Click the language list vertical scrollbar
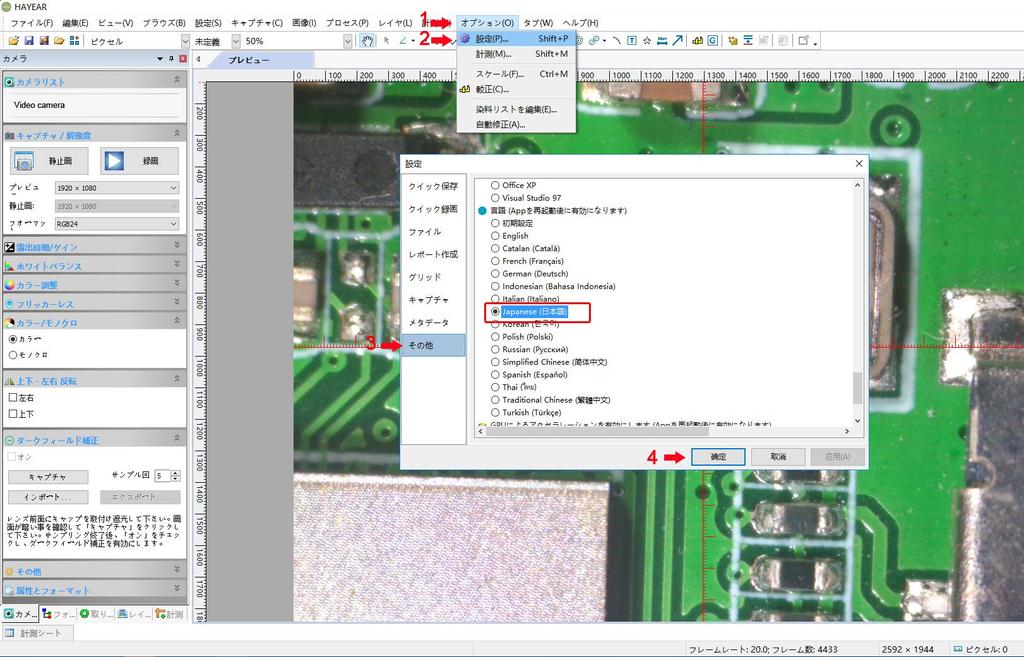Viewport: 1024px width, 657px height. [x=856, y=300]
